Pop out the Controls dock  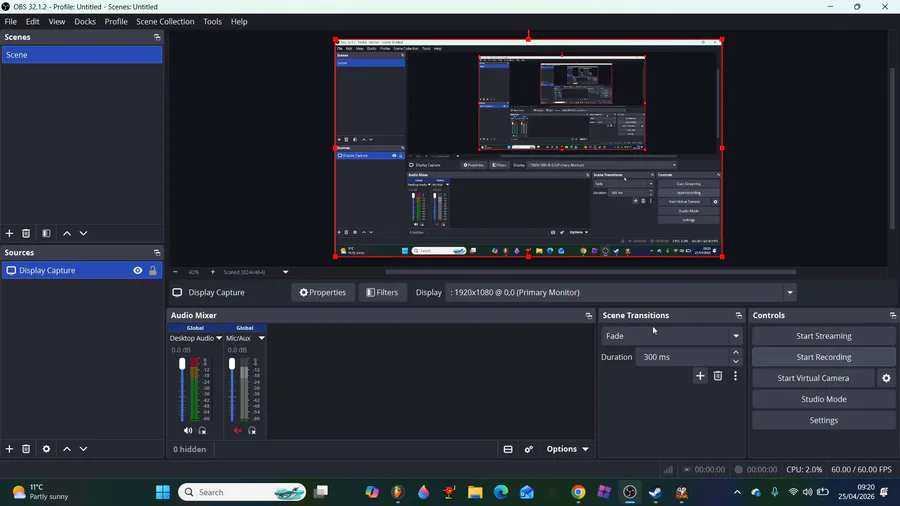[x=893, y=316]
